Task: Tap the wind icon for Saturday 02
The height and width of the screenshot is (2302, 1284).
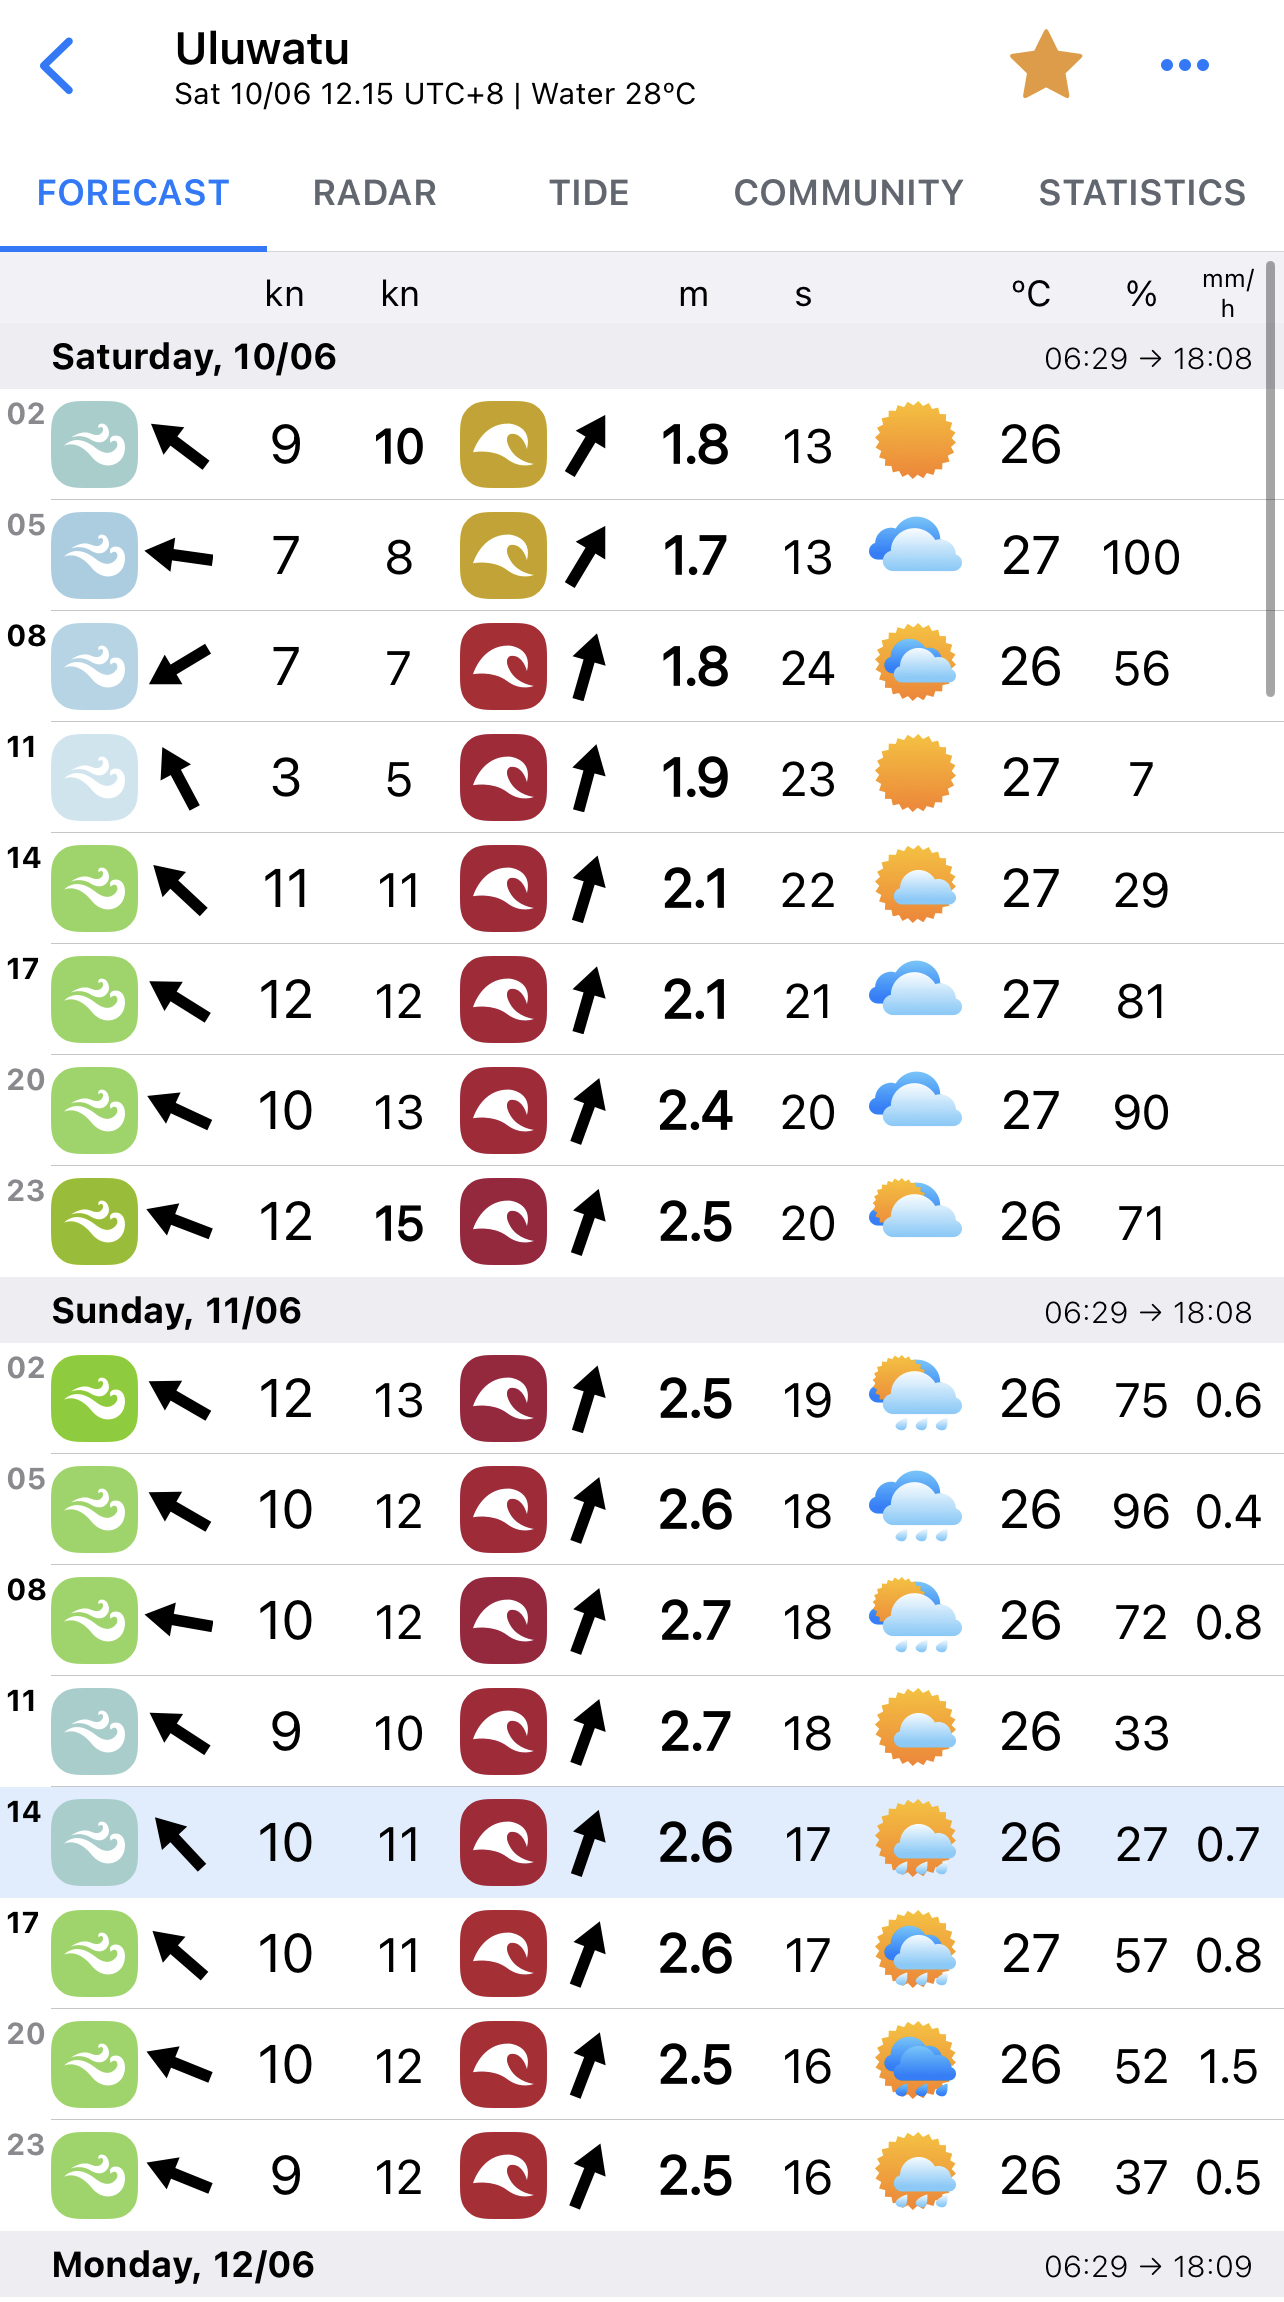Action: point(95,445)
